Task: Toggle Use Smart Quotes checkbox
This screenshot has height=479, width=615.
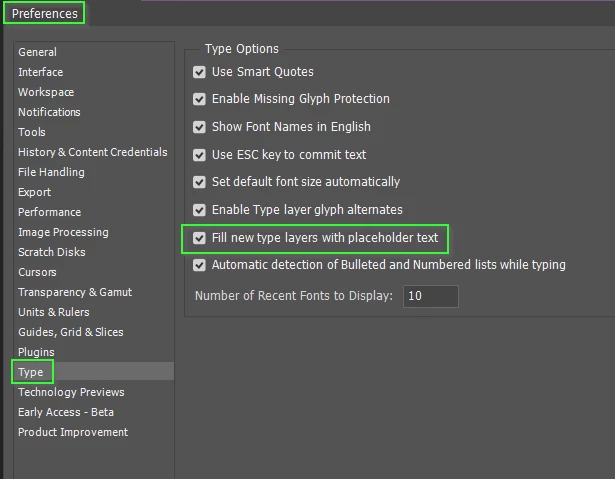Action: [199, 72]
